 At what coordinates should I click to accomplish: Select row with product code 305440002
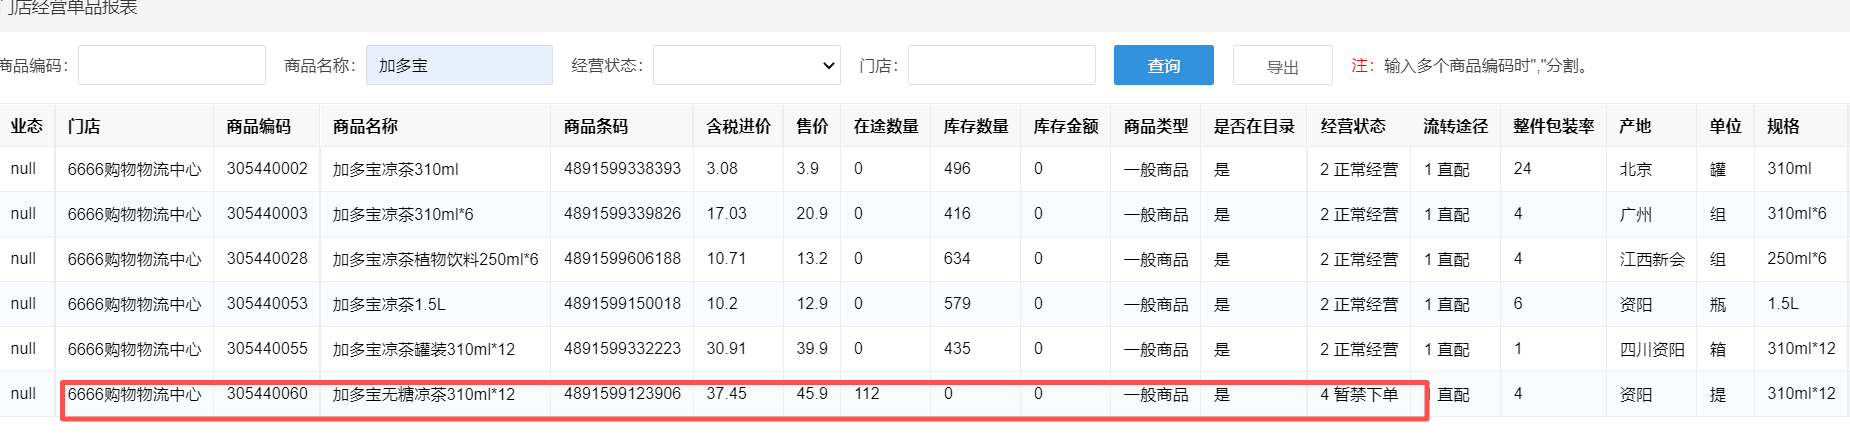pyautogui.click(x=267, y=169)
